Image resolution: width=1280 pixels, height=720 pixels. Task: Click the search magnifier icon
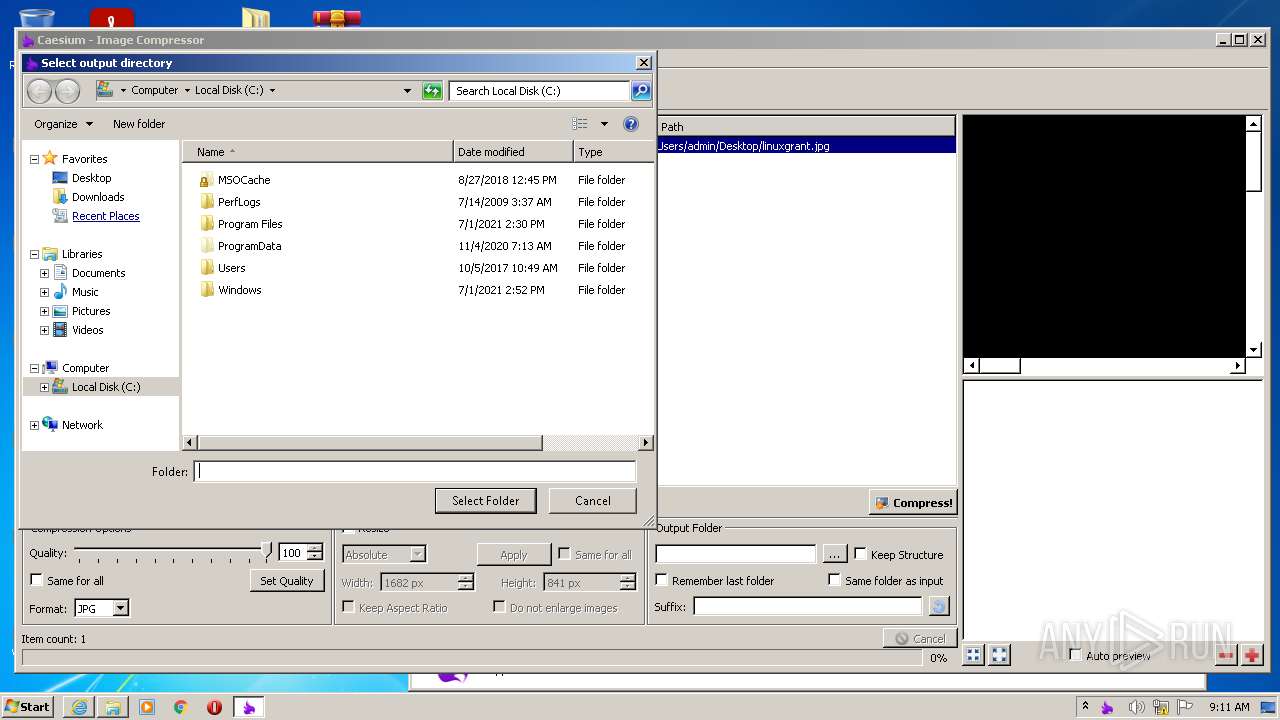click(641, 90)
